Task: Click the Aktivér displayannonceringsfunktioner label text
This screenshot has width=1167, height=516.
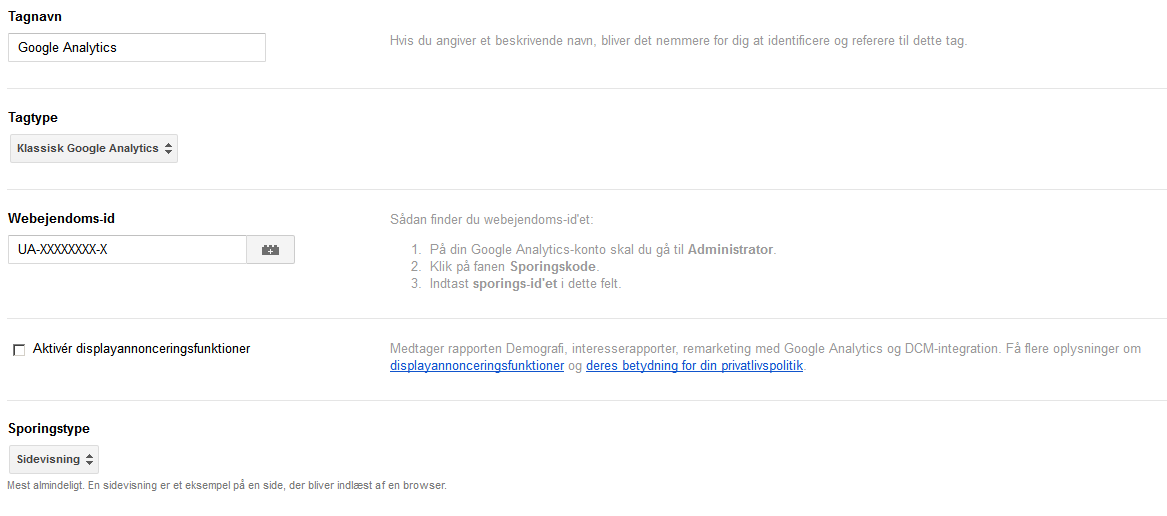Action: [x=141, y=349]
